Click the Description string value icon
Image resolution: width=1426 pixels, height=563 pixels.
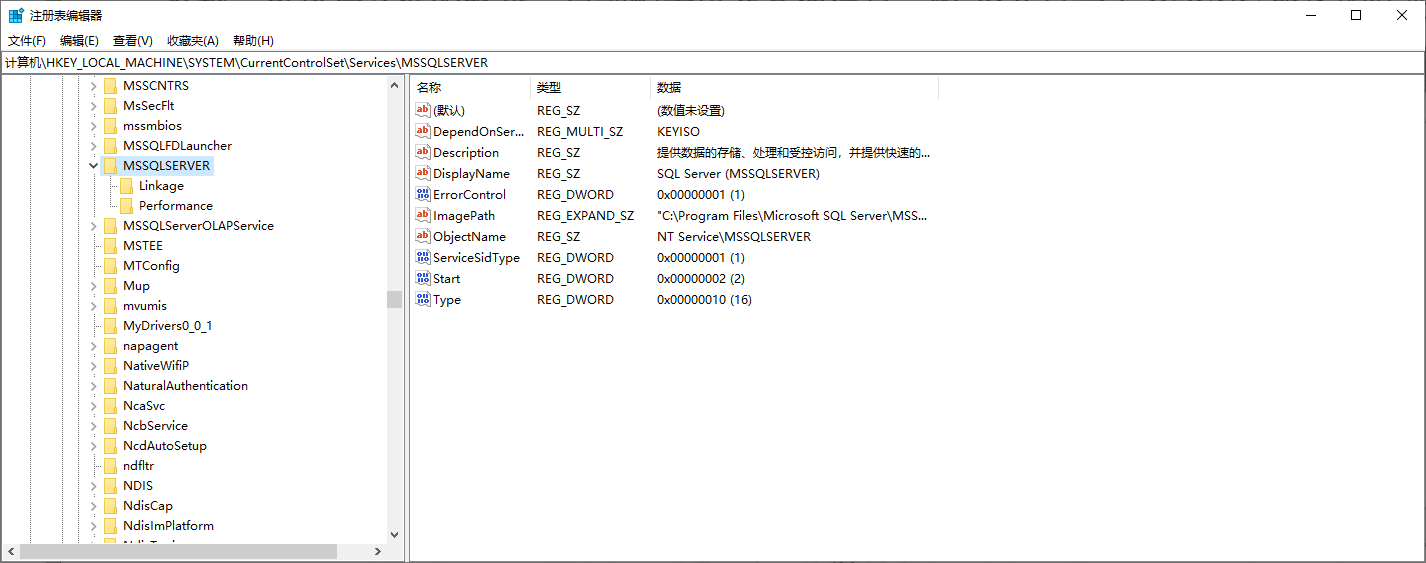click(x=423, y=152)
